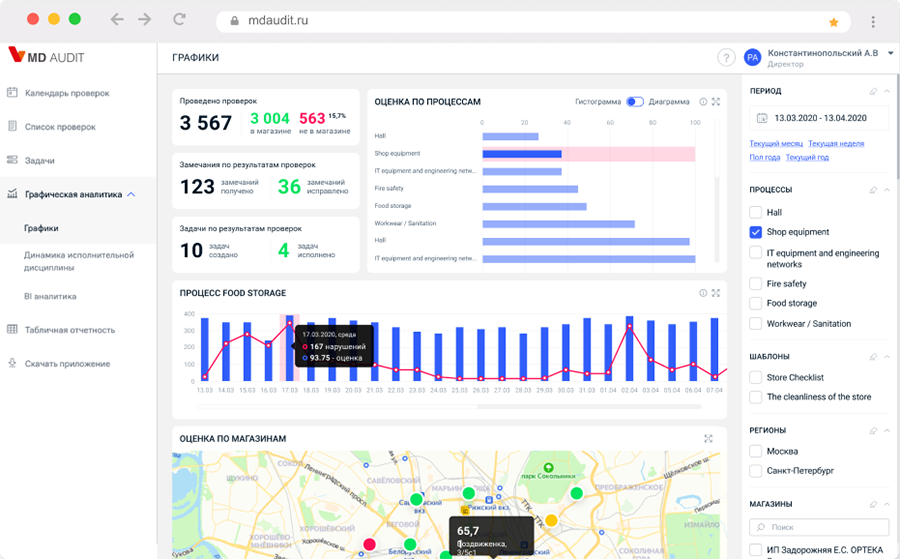
Task: Click the help question mark icon
Action: pos(727,58)
